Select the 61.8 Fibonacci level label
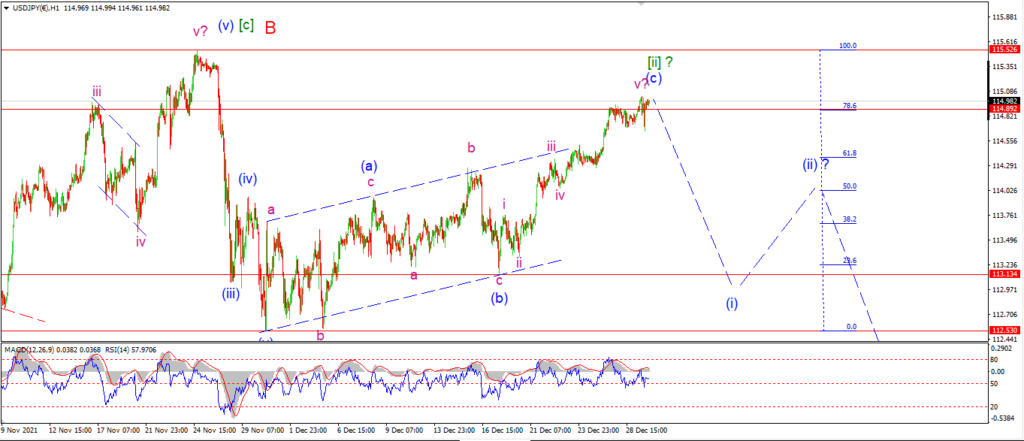This screenshot has height=441, width=1024. pos(850,153)
